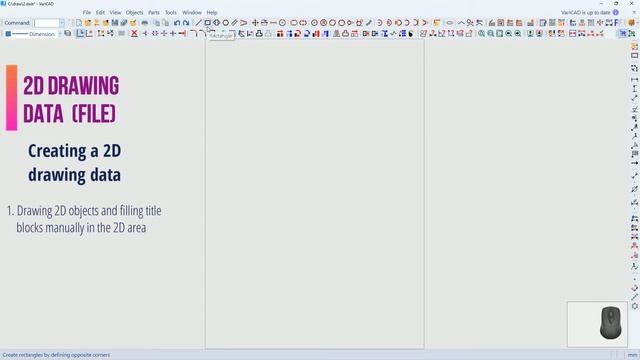This screenshot has width=640, height=360.
Task: Select the Rectangle drawing tool
Action: click(207, 23)
